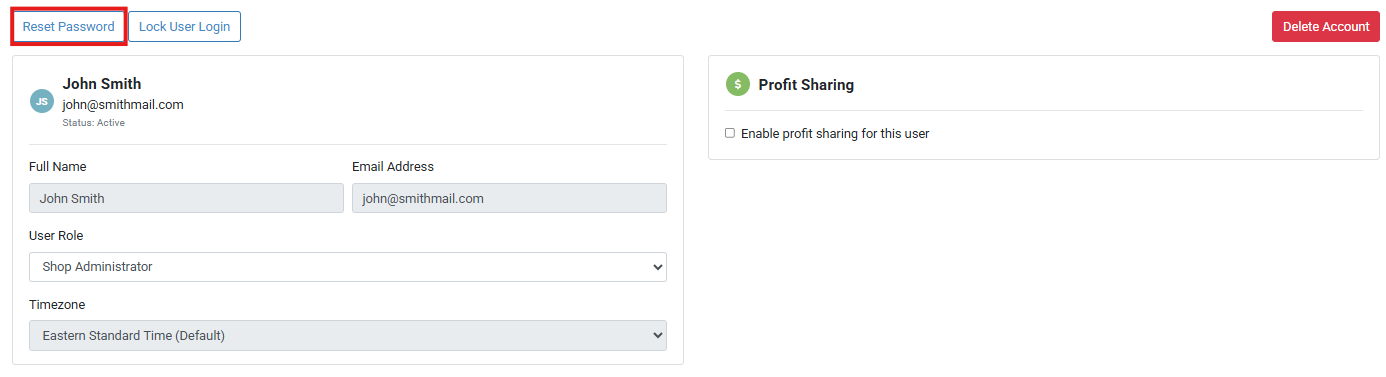The width and height of the screenshot is (1386, 377).
Task: Lock the user login
Action: [184, 27]
